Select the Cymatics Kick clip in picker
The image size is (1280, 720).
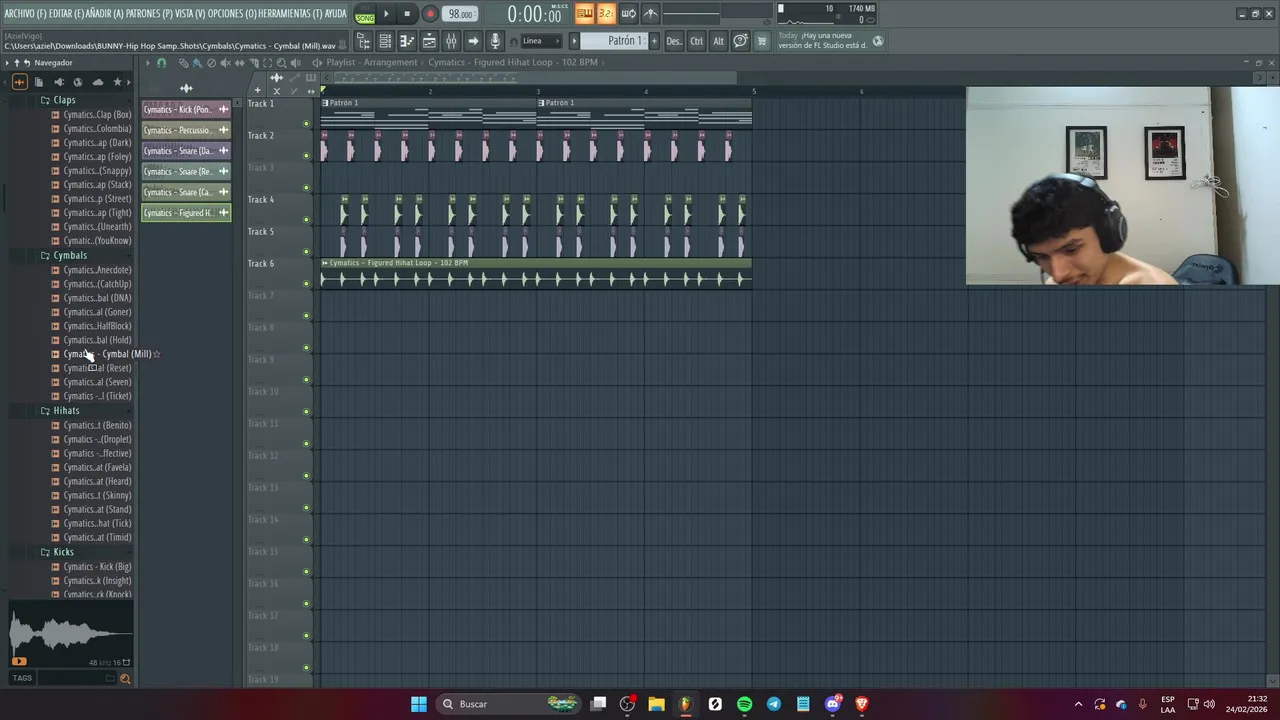[186, 109]
